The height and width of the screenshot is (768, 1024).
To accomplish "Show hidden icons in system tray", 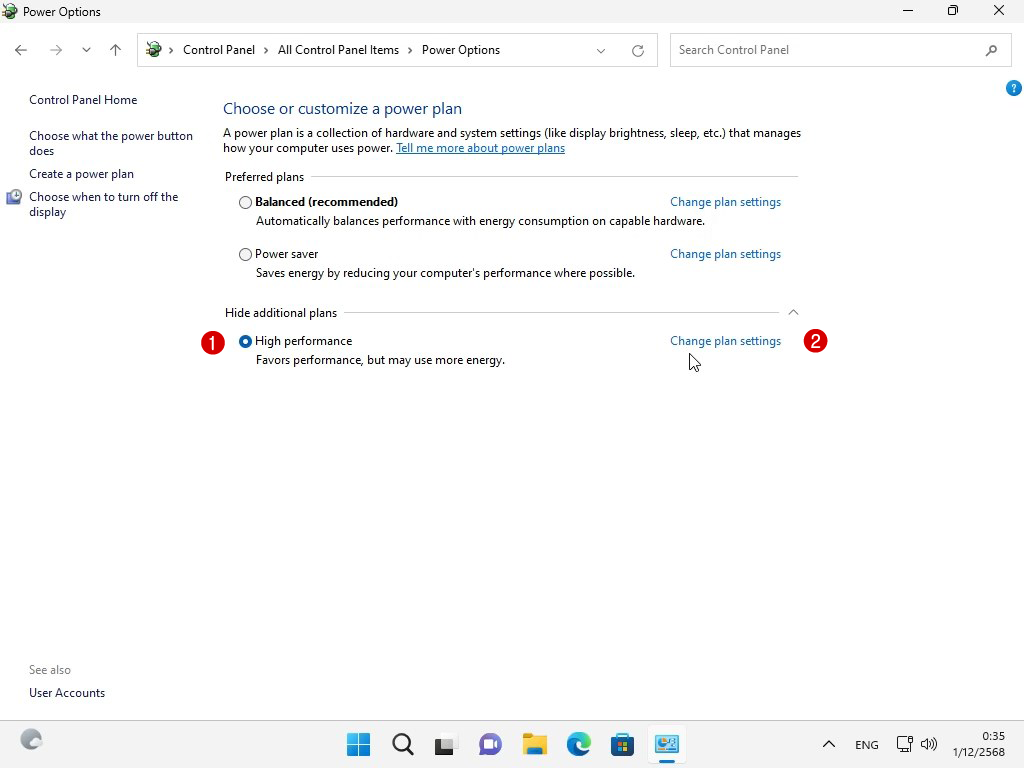I will coord(828,744).
